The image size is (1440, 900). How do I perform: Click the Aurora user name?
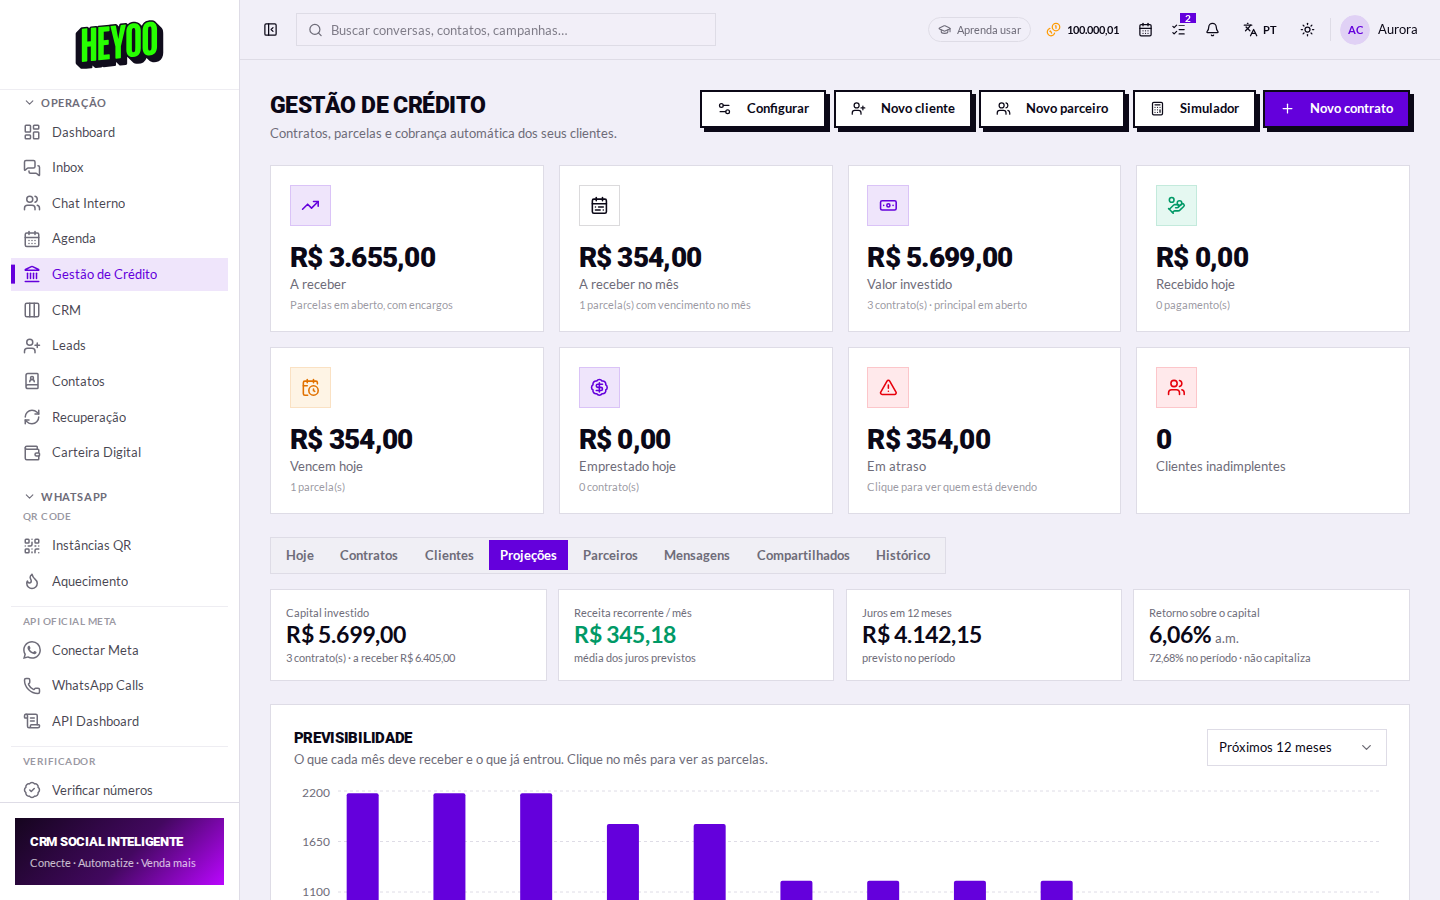point(1397,30)
